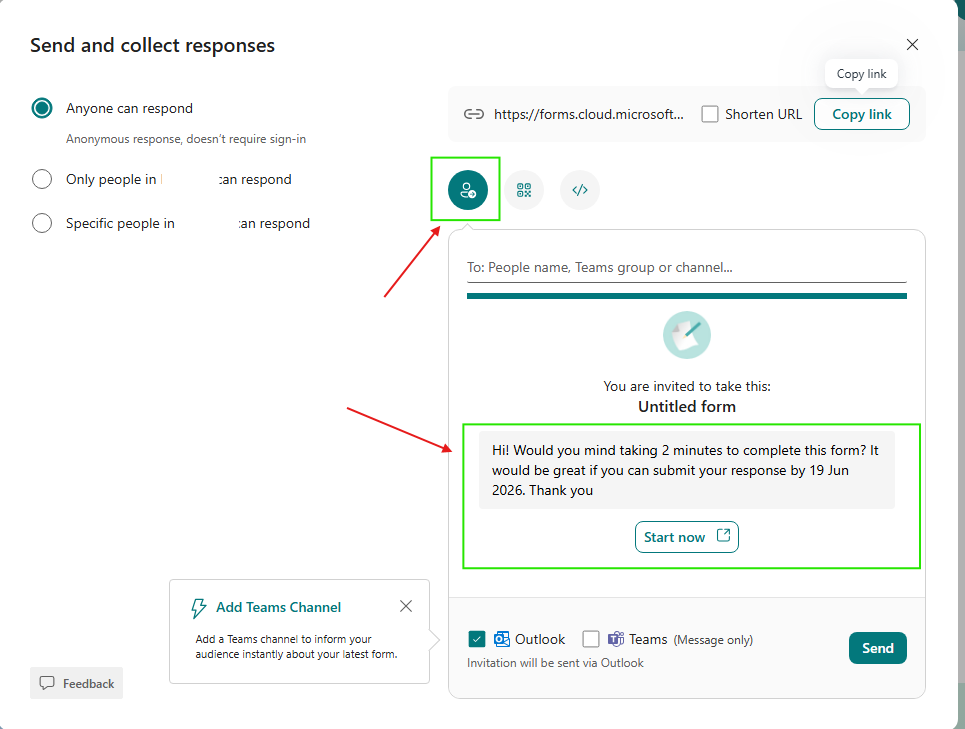Screen dimensions: 965x729
Task: Click the link chain icon beside URL
Action: point(473,114)
